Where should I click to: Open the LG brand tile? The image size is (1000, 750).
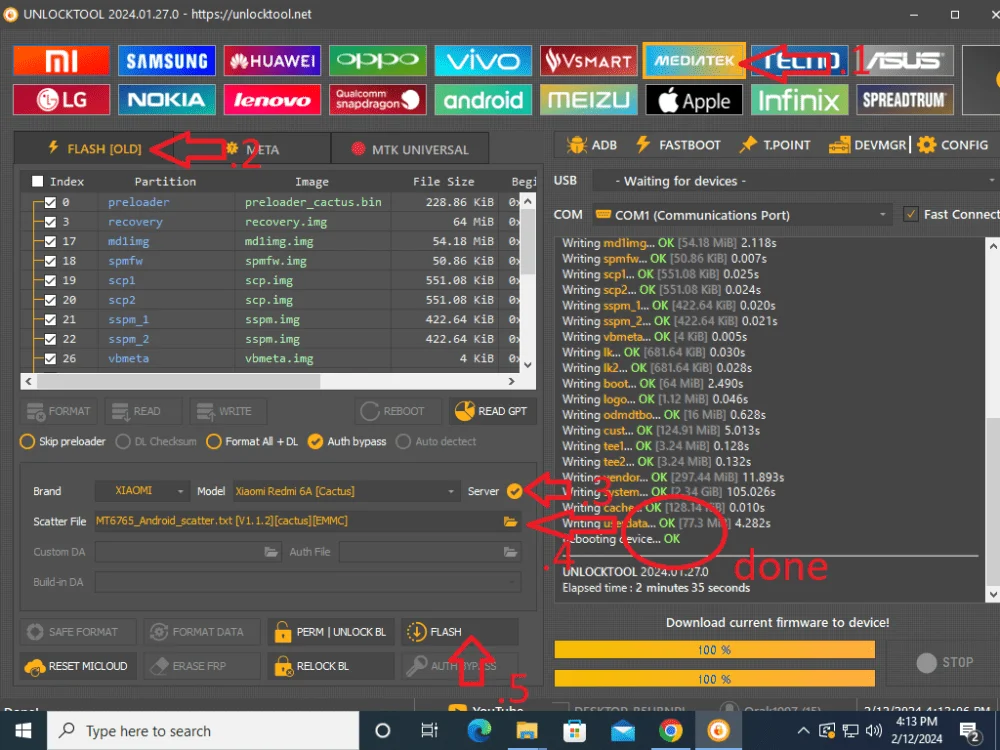point(61,99)
